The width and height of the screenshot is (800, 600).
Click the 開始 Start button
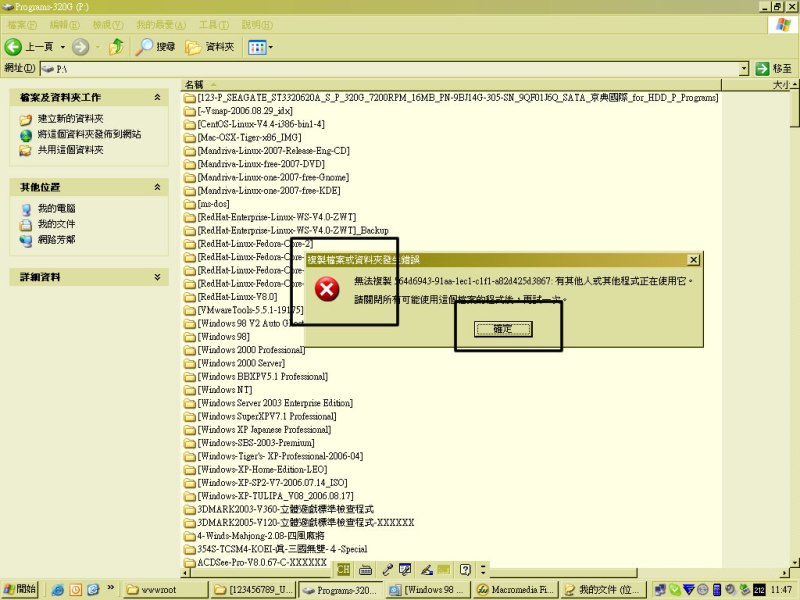19,589
